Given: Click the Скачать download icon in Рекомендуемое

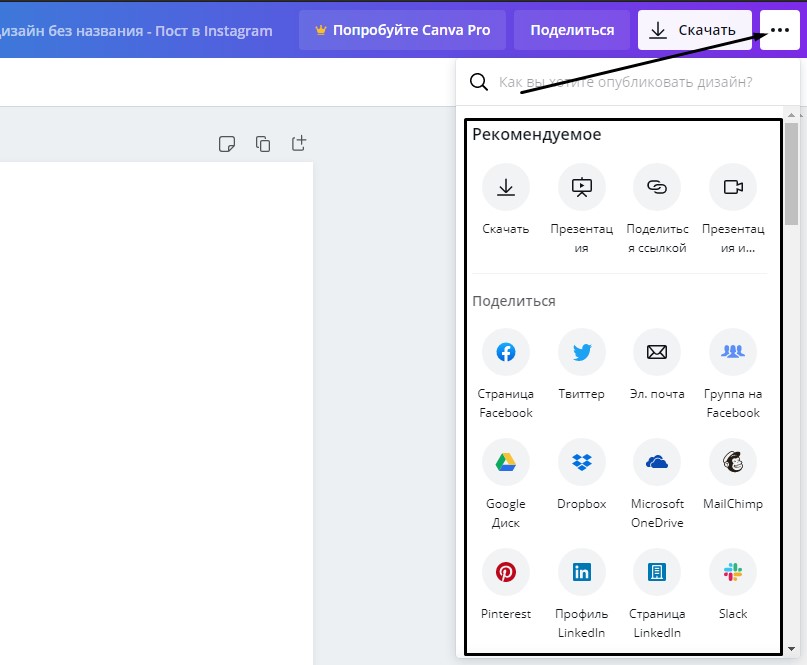Looking at the screenshot, I should point(505,187).
